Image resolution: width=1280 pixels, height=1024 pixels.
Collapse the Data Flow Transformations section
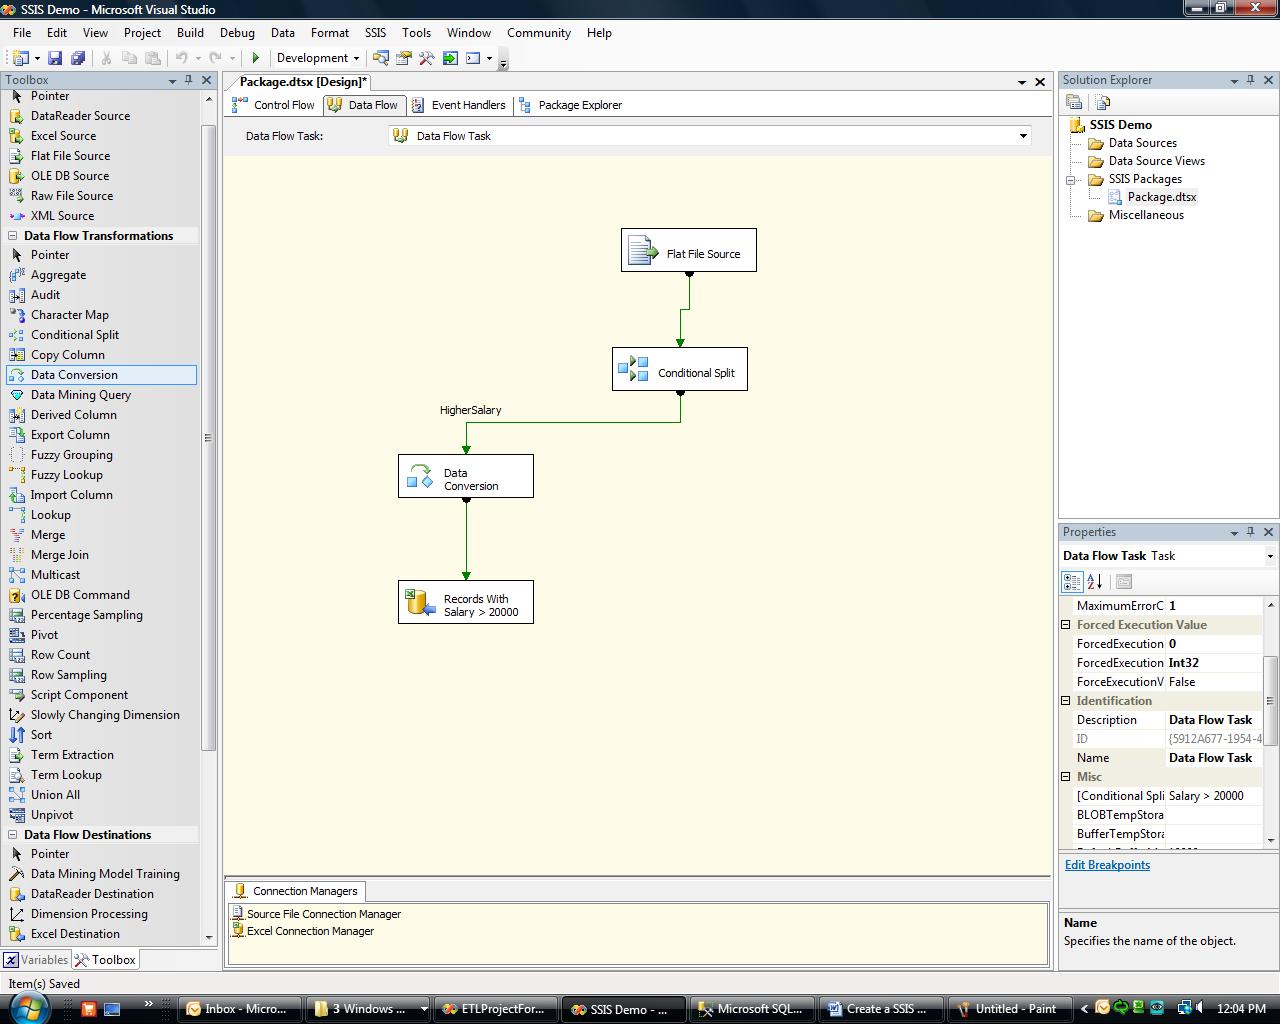pos(13,236)
